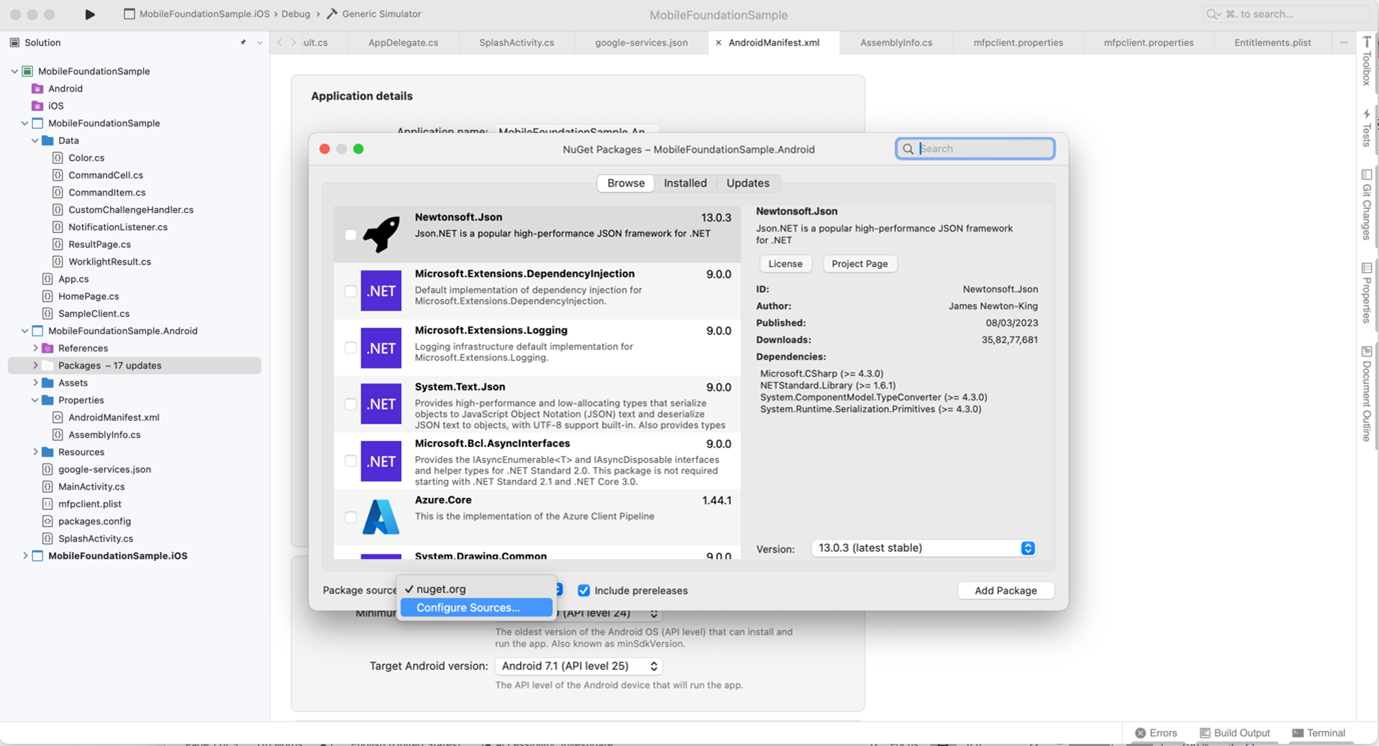Show the Errors pane in status bar
This screenshot has height=746, width=1379.
click(1155, 733)
